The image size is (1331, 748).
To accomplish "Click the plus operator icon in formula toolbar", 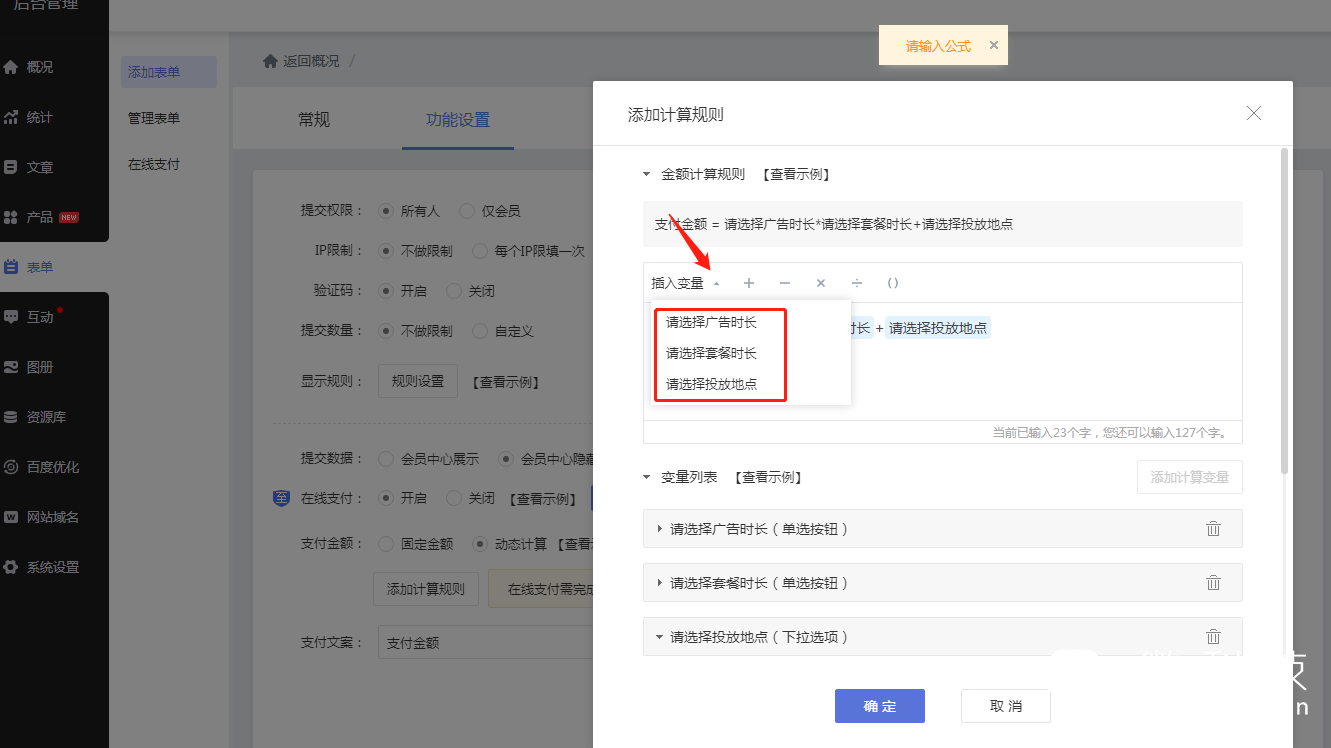I will pos(749,283).
